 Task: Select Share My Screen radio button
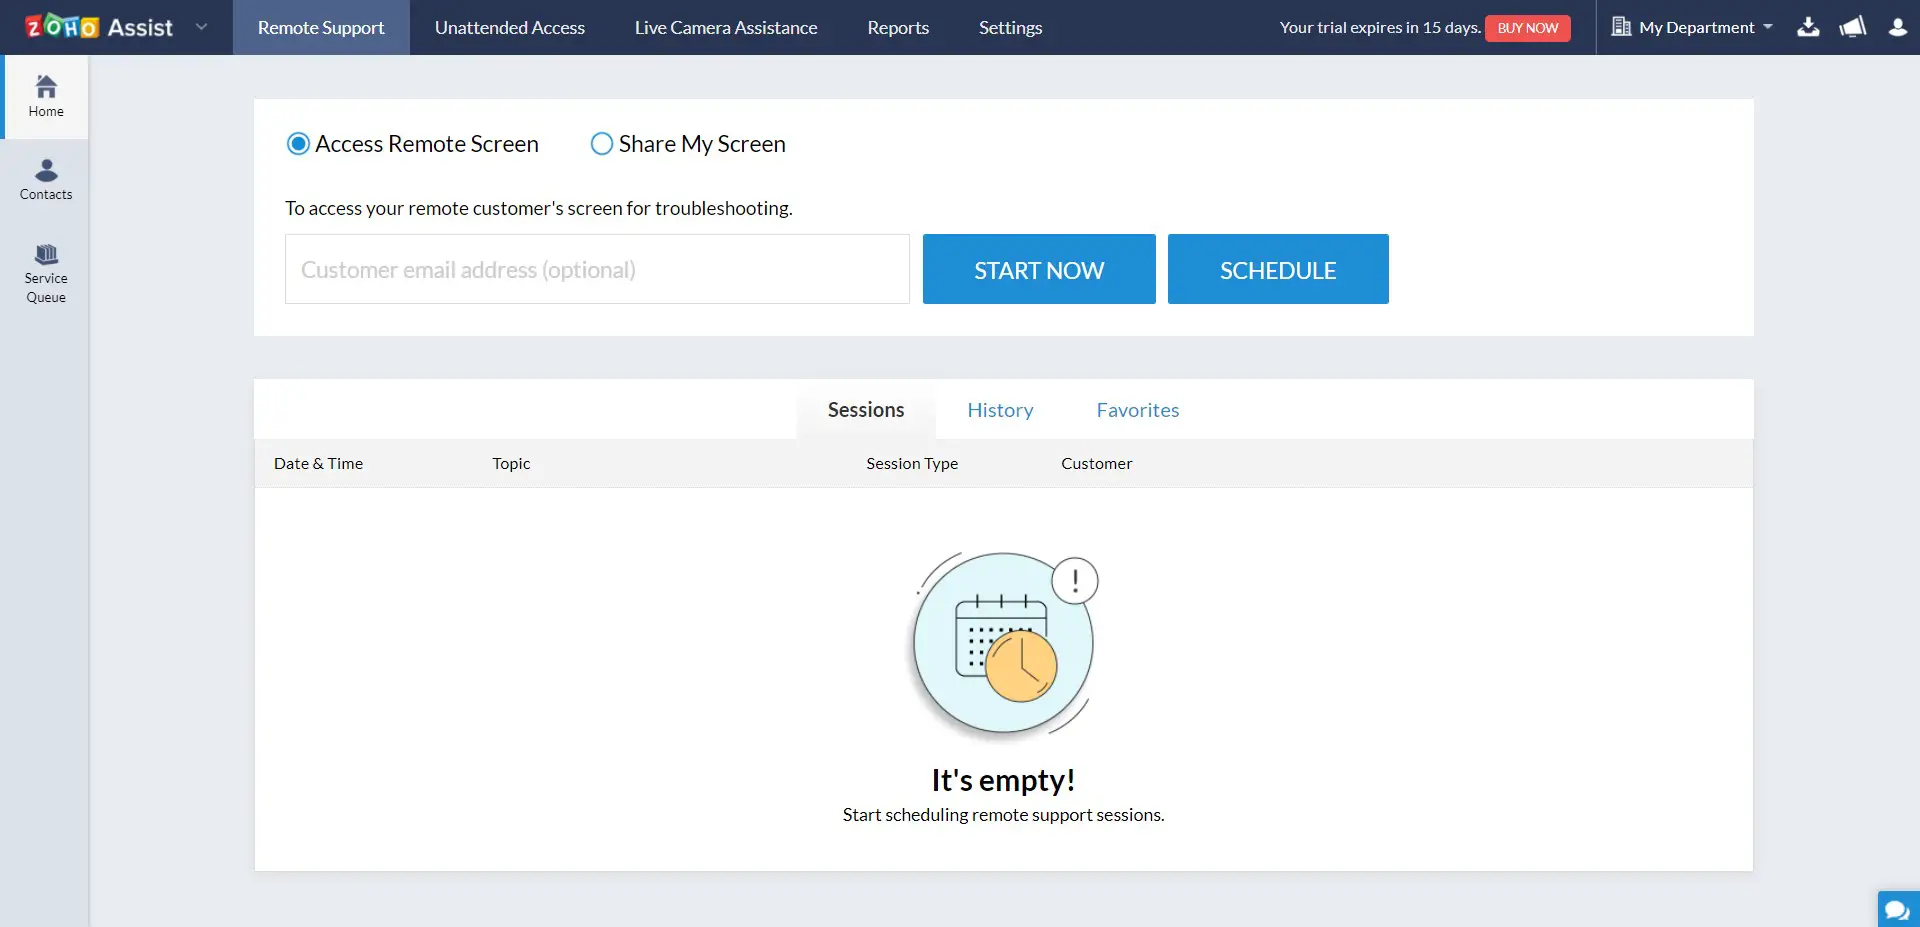[x=602, y=144]
